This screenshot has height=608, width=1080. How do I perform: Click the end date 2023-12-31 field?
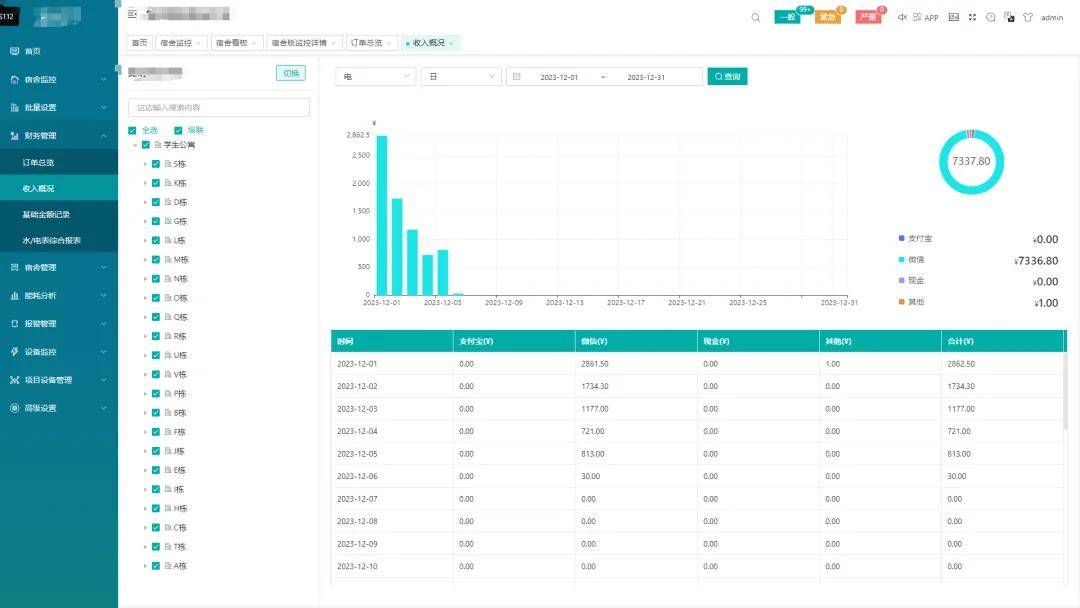click(646, 77)
